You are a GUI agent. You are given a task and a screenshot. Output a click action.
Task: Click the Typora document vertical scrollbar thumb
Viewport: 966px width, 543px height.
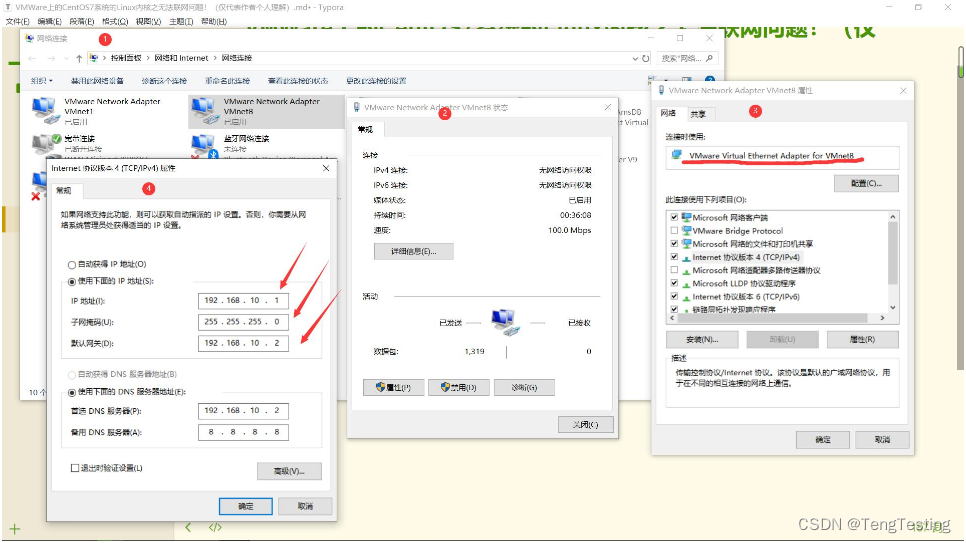click(x=960, y=62)
